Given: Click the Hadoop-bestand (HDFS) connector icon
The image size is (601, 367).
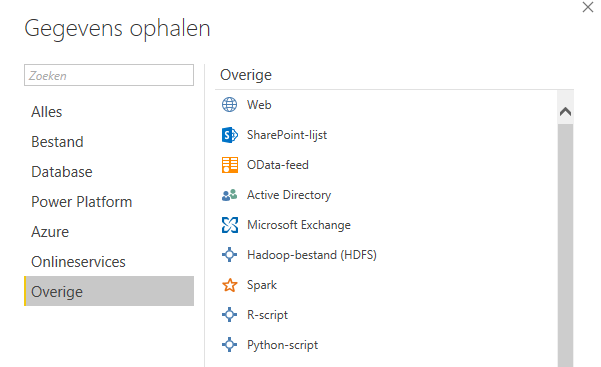Looking at the screenshot, I should tap(229, 255).
